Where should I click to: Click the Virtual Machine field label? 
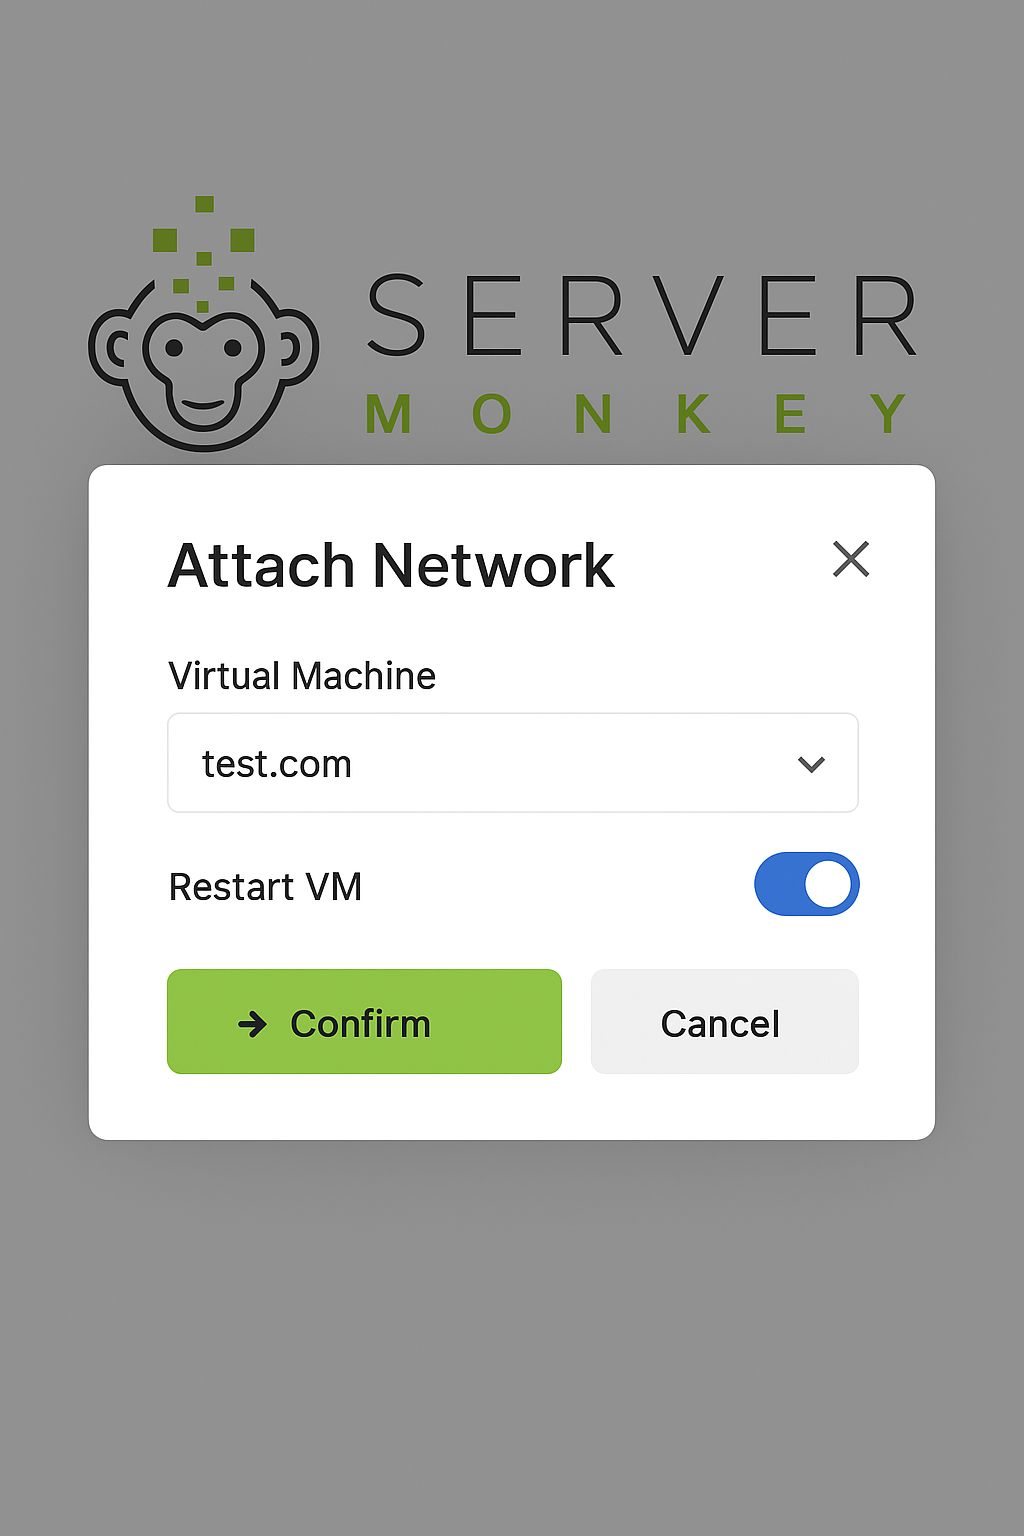pyautogui.click(x=302, y=676)
